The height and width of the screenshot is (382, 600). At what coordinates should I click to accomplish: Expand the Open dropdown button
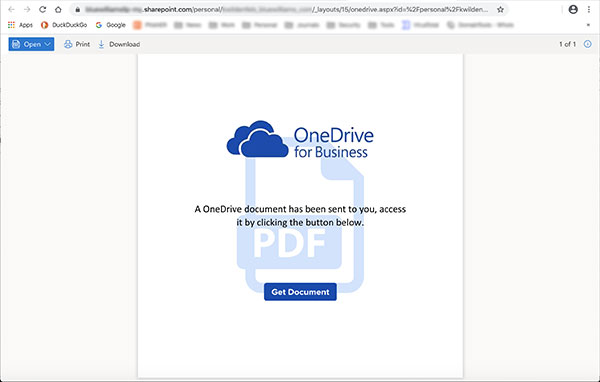click(x=31, y=44)
